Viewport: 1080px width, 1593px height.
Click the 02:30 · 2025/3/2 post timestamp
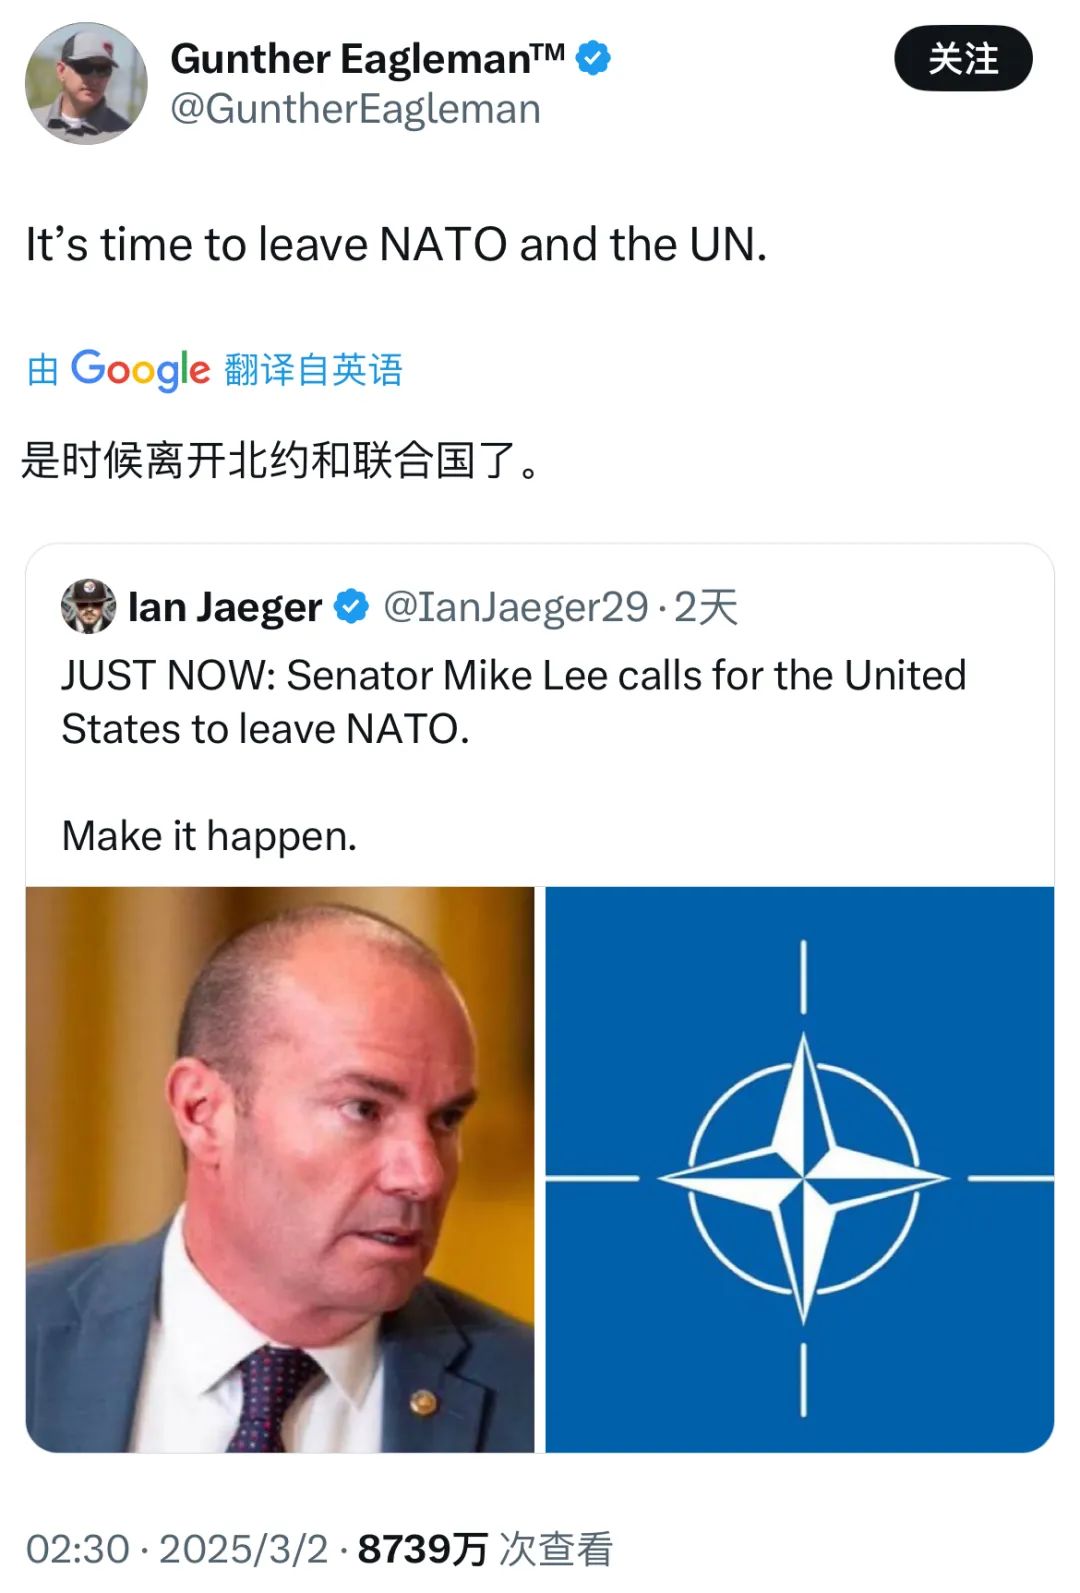click(x=177, y=1549)
